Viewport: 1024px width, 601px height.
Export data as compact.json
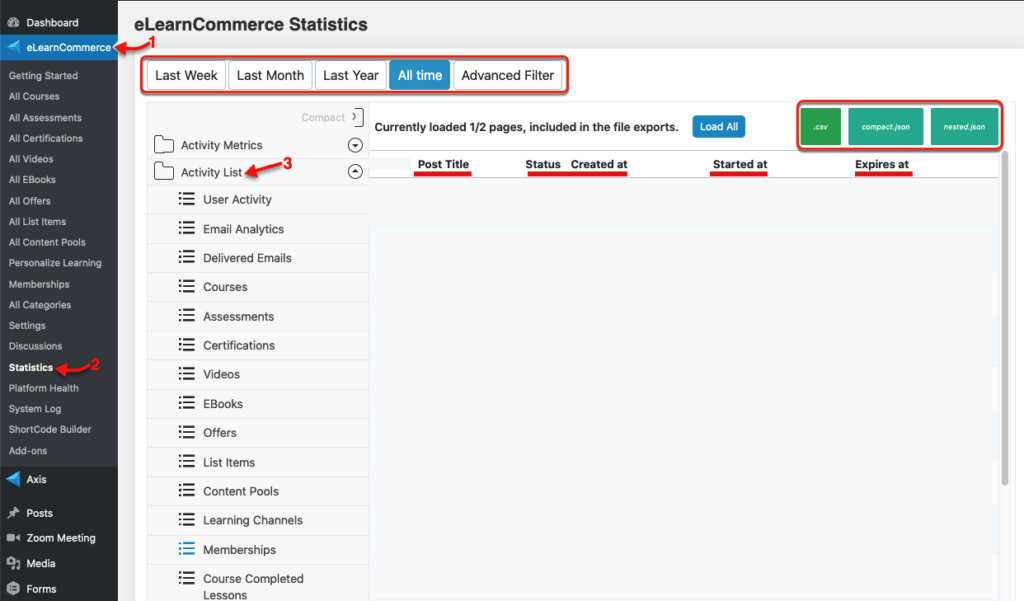coord(886,127)
